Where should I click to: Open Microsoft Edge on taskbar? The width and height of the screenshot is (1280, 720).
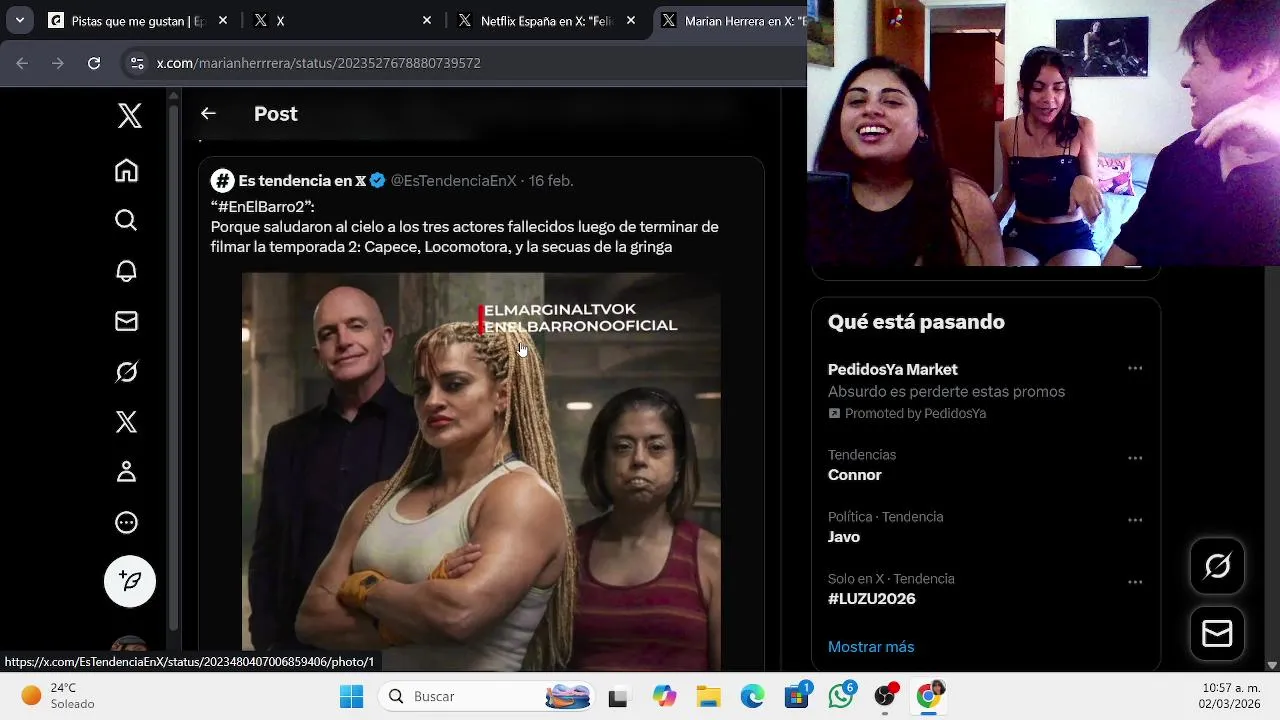click(x=752, y=696)
